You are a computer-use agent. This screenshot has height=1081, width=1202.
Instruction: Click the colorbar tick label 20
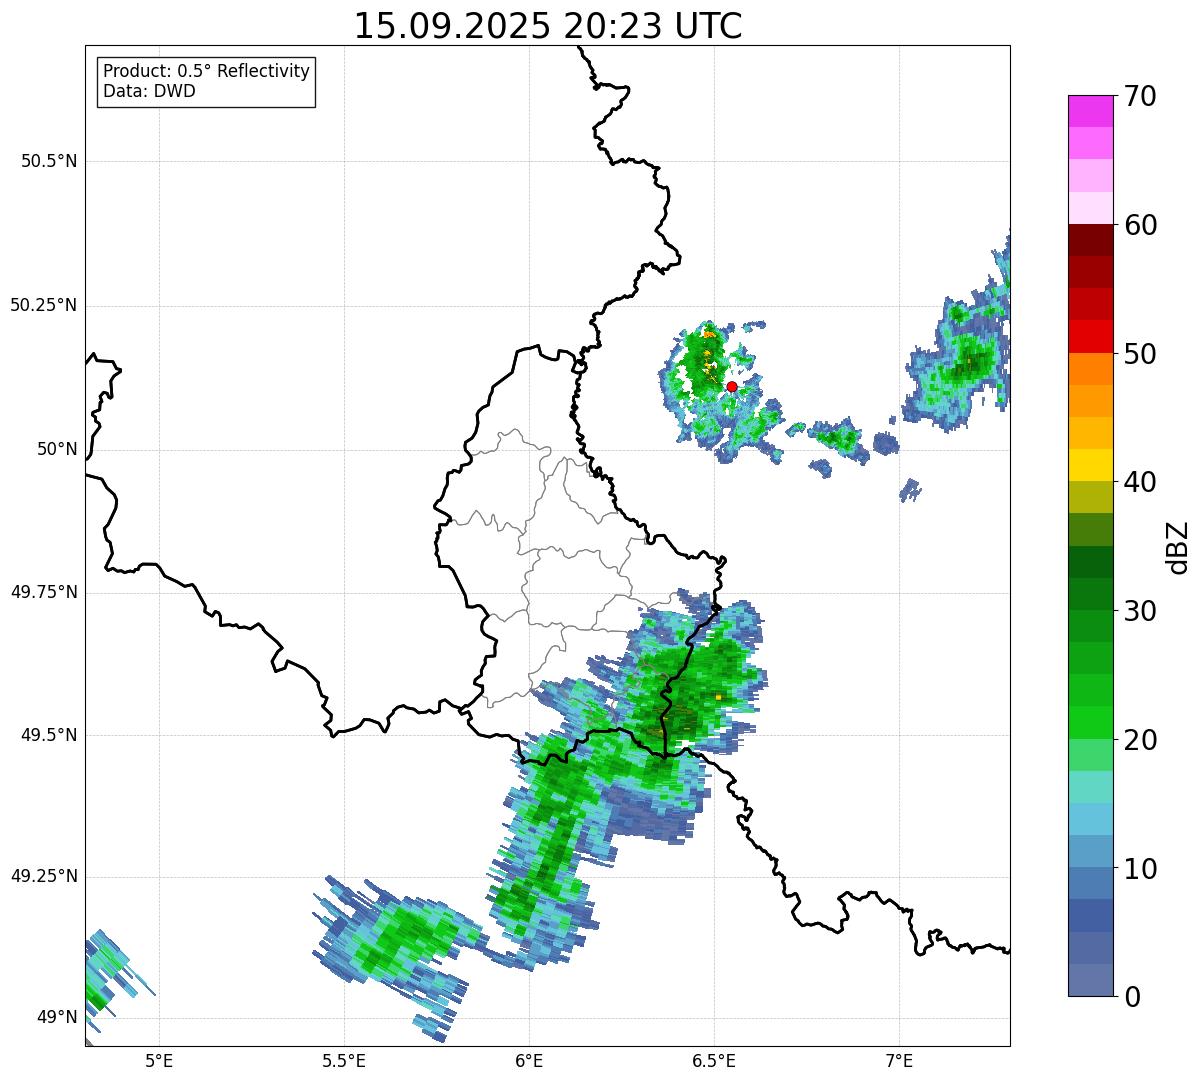click(x=1140, y=740)
